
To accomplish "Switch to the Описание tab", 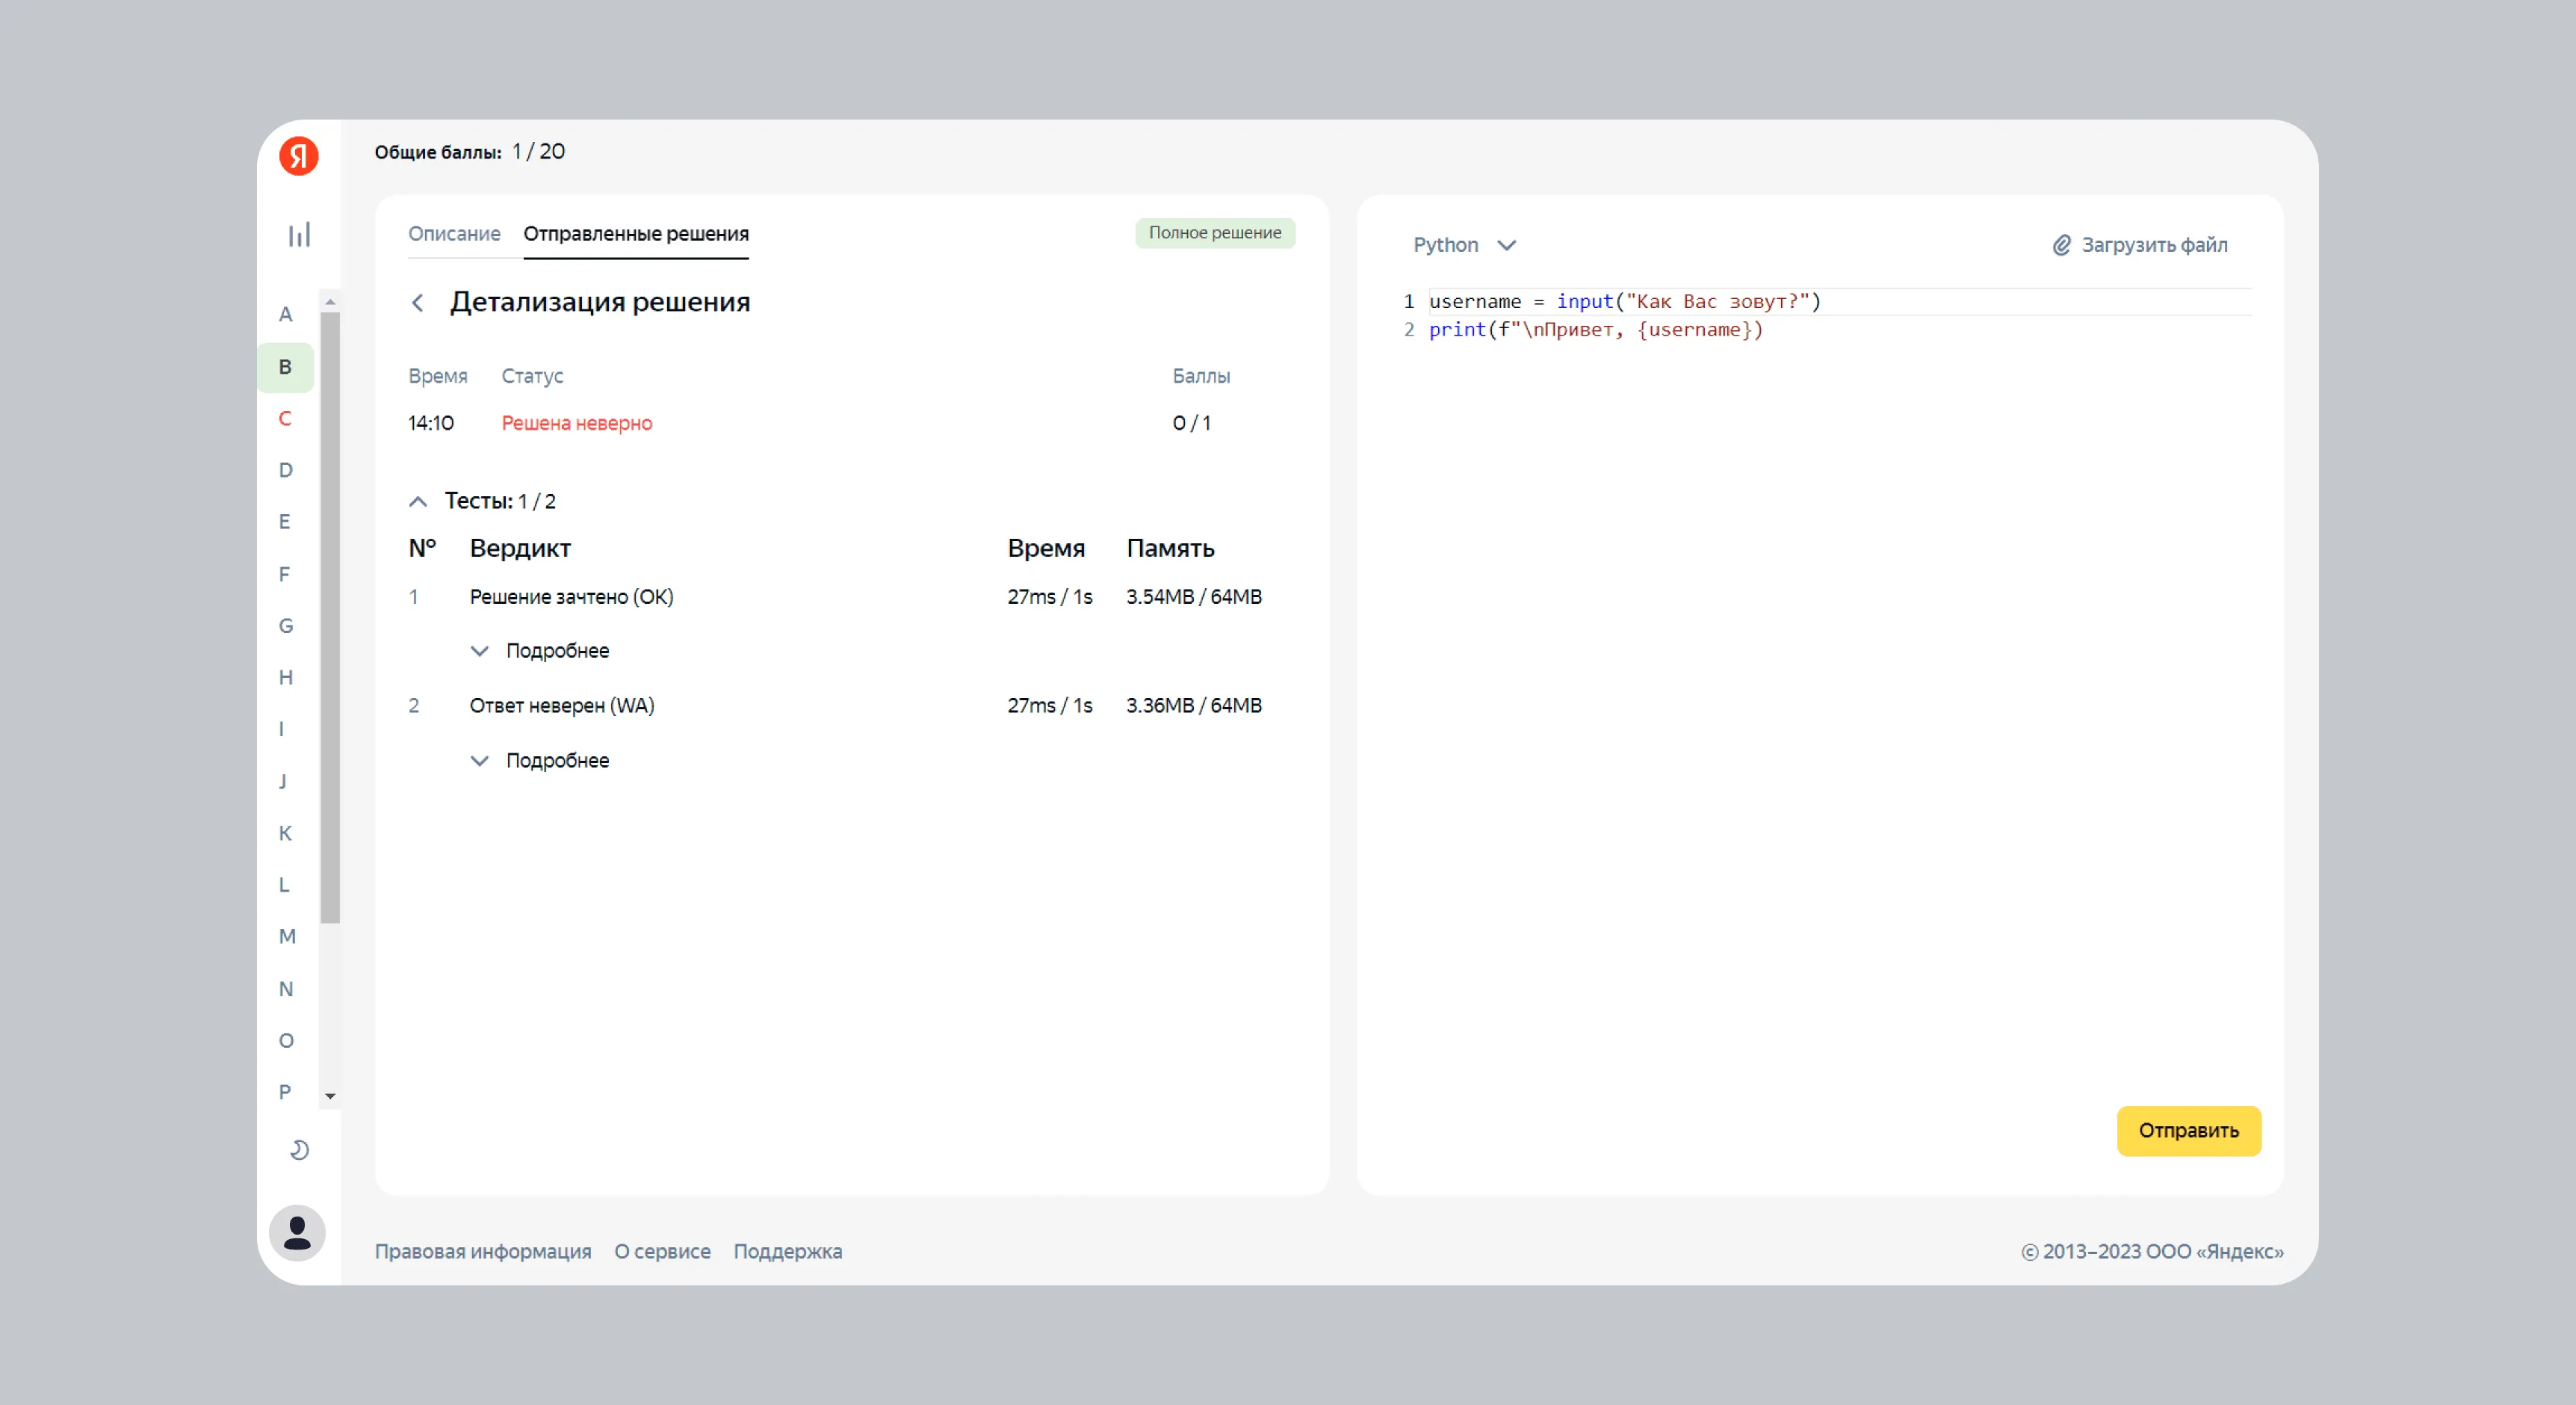I will tap(454, 234).
